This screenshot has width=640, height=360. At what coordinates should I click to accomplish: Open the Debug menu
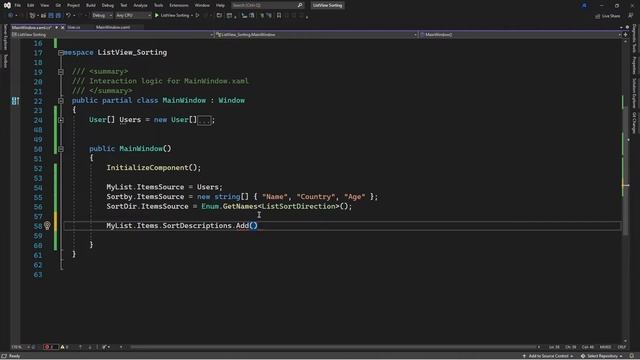pyautogui.click(x=108, y=5)
